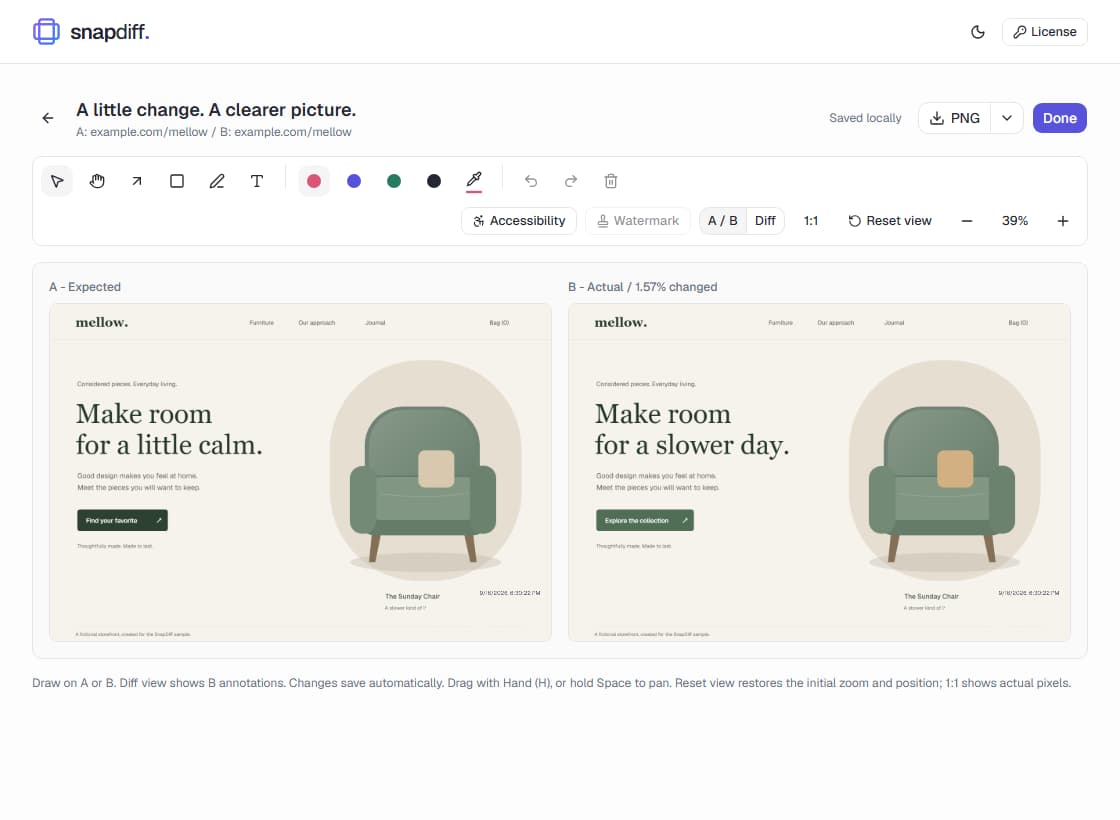Toggle Accessibility mode
Screen dimensions: 1120x820
pos(519,221)
